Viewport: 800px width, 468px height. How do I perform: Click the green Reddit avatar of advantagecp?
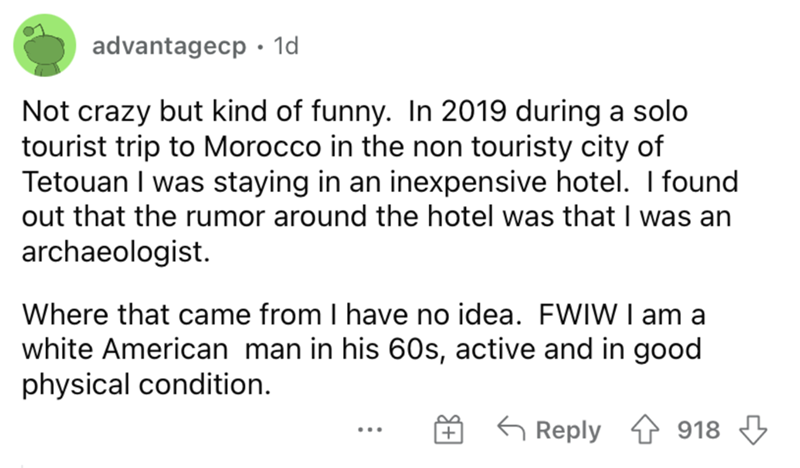coord(44,48)
